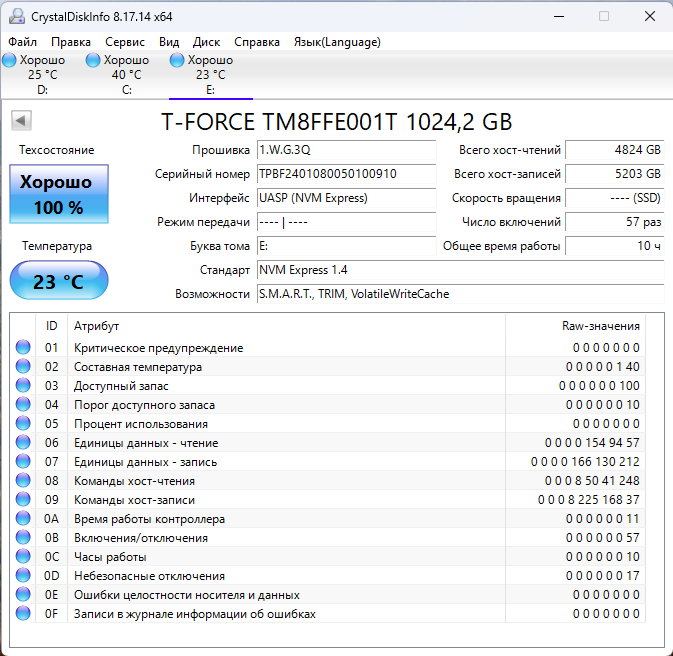Click the previous disk arrow button
The height and width of the screenshot is (656, 673).
click(21, 120)
